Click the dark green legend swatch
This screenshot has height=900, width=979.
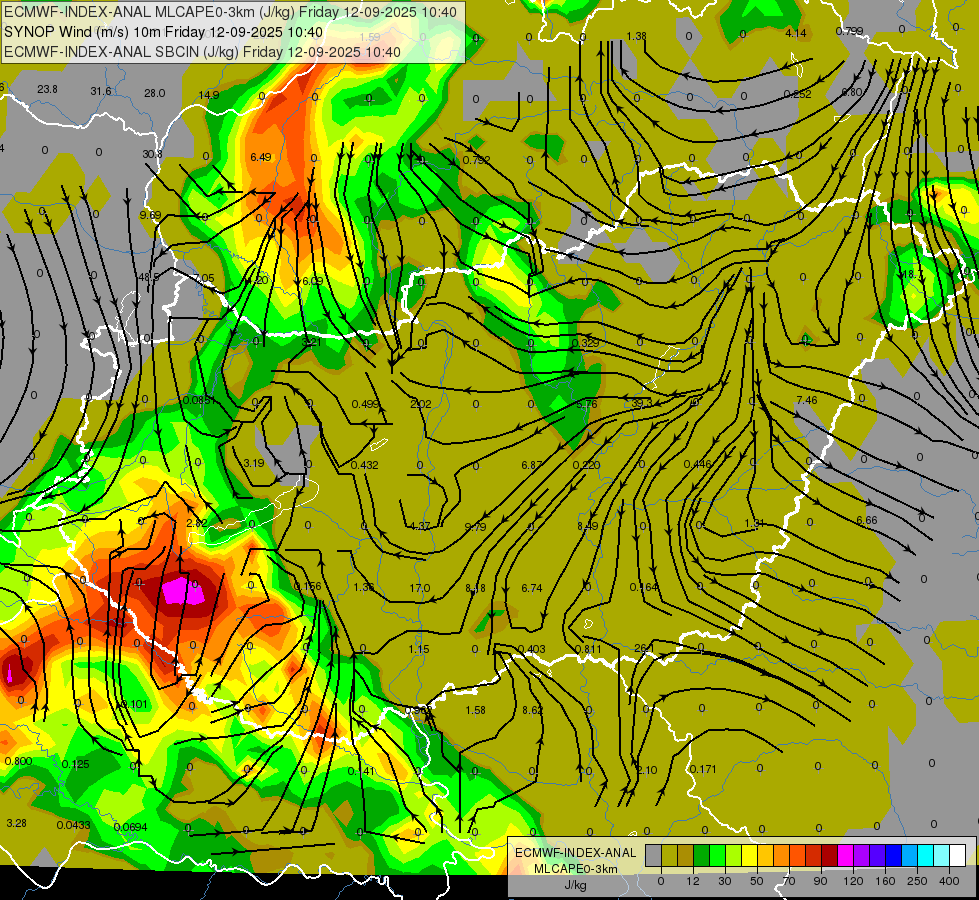coord(701,856)
